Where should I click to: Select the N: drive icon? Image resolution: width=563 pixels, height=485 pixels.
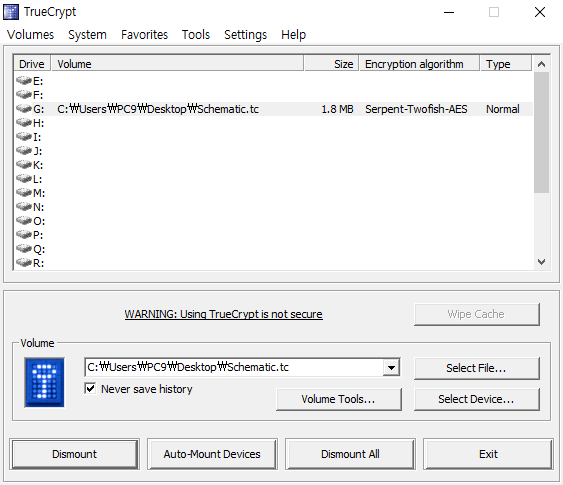coord(24,206)
